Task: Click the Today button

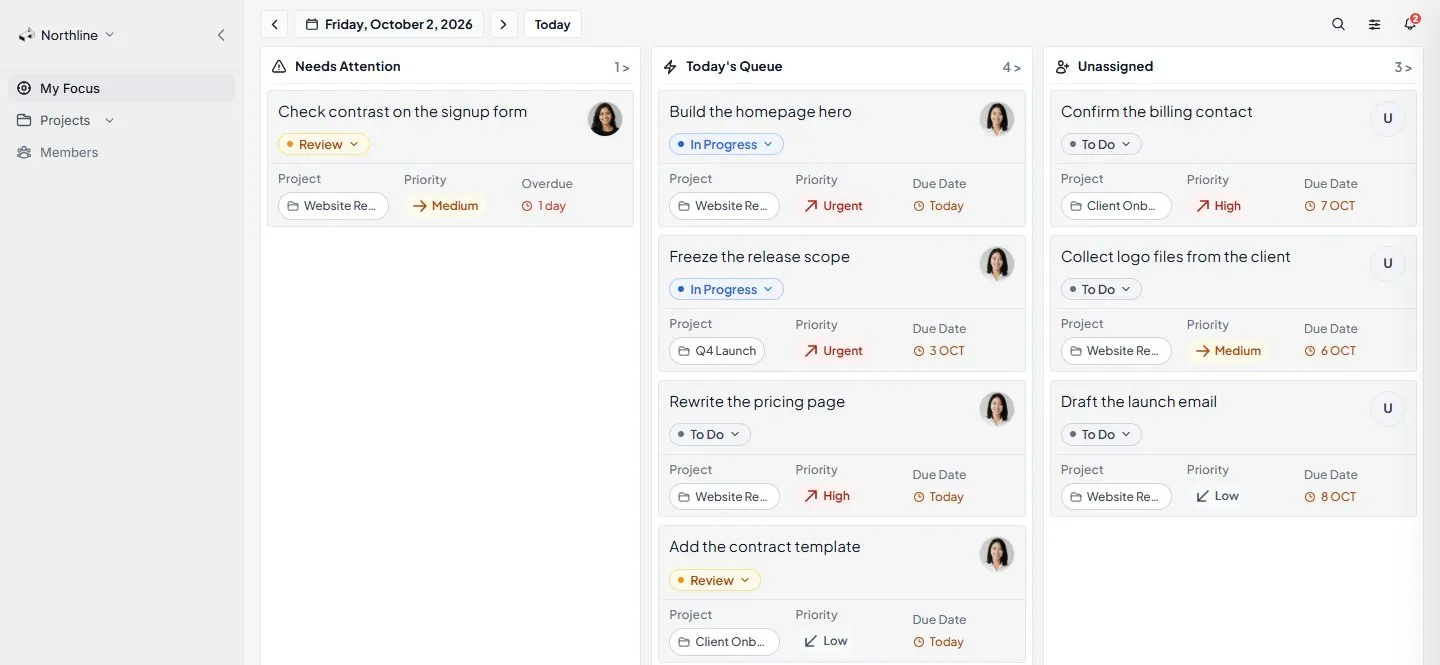Action: pyautogui.click(x=552, y=24)
